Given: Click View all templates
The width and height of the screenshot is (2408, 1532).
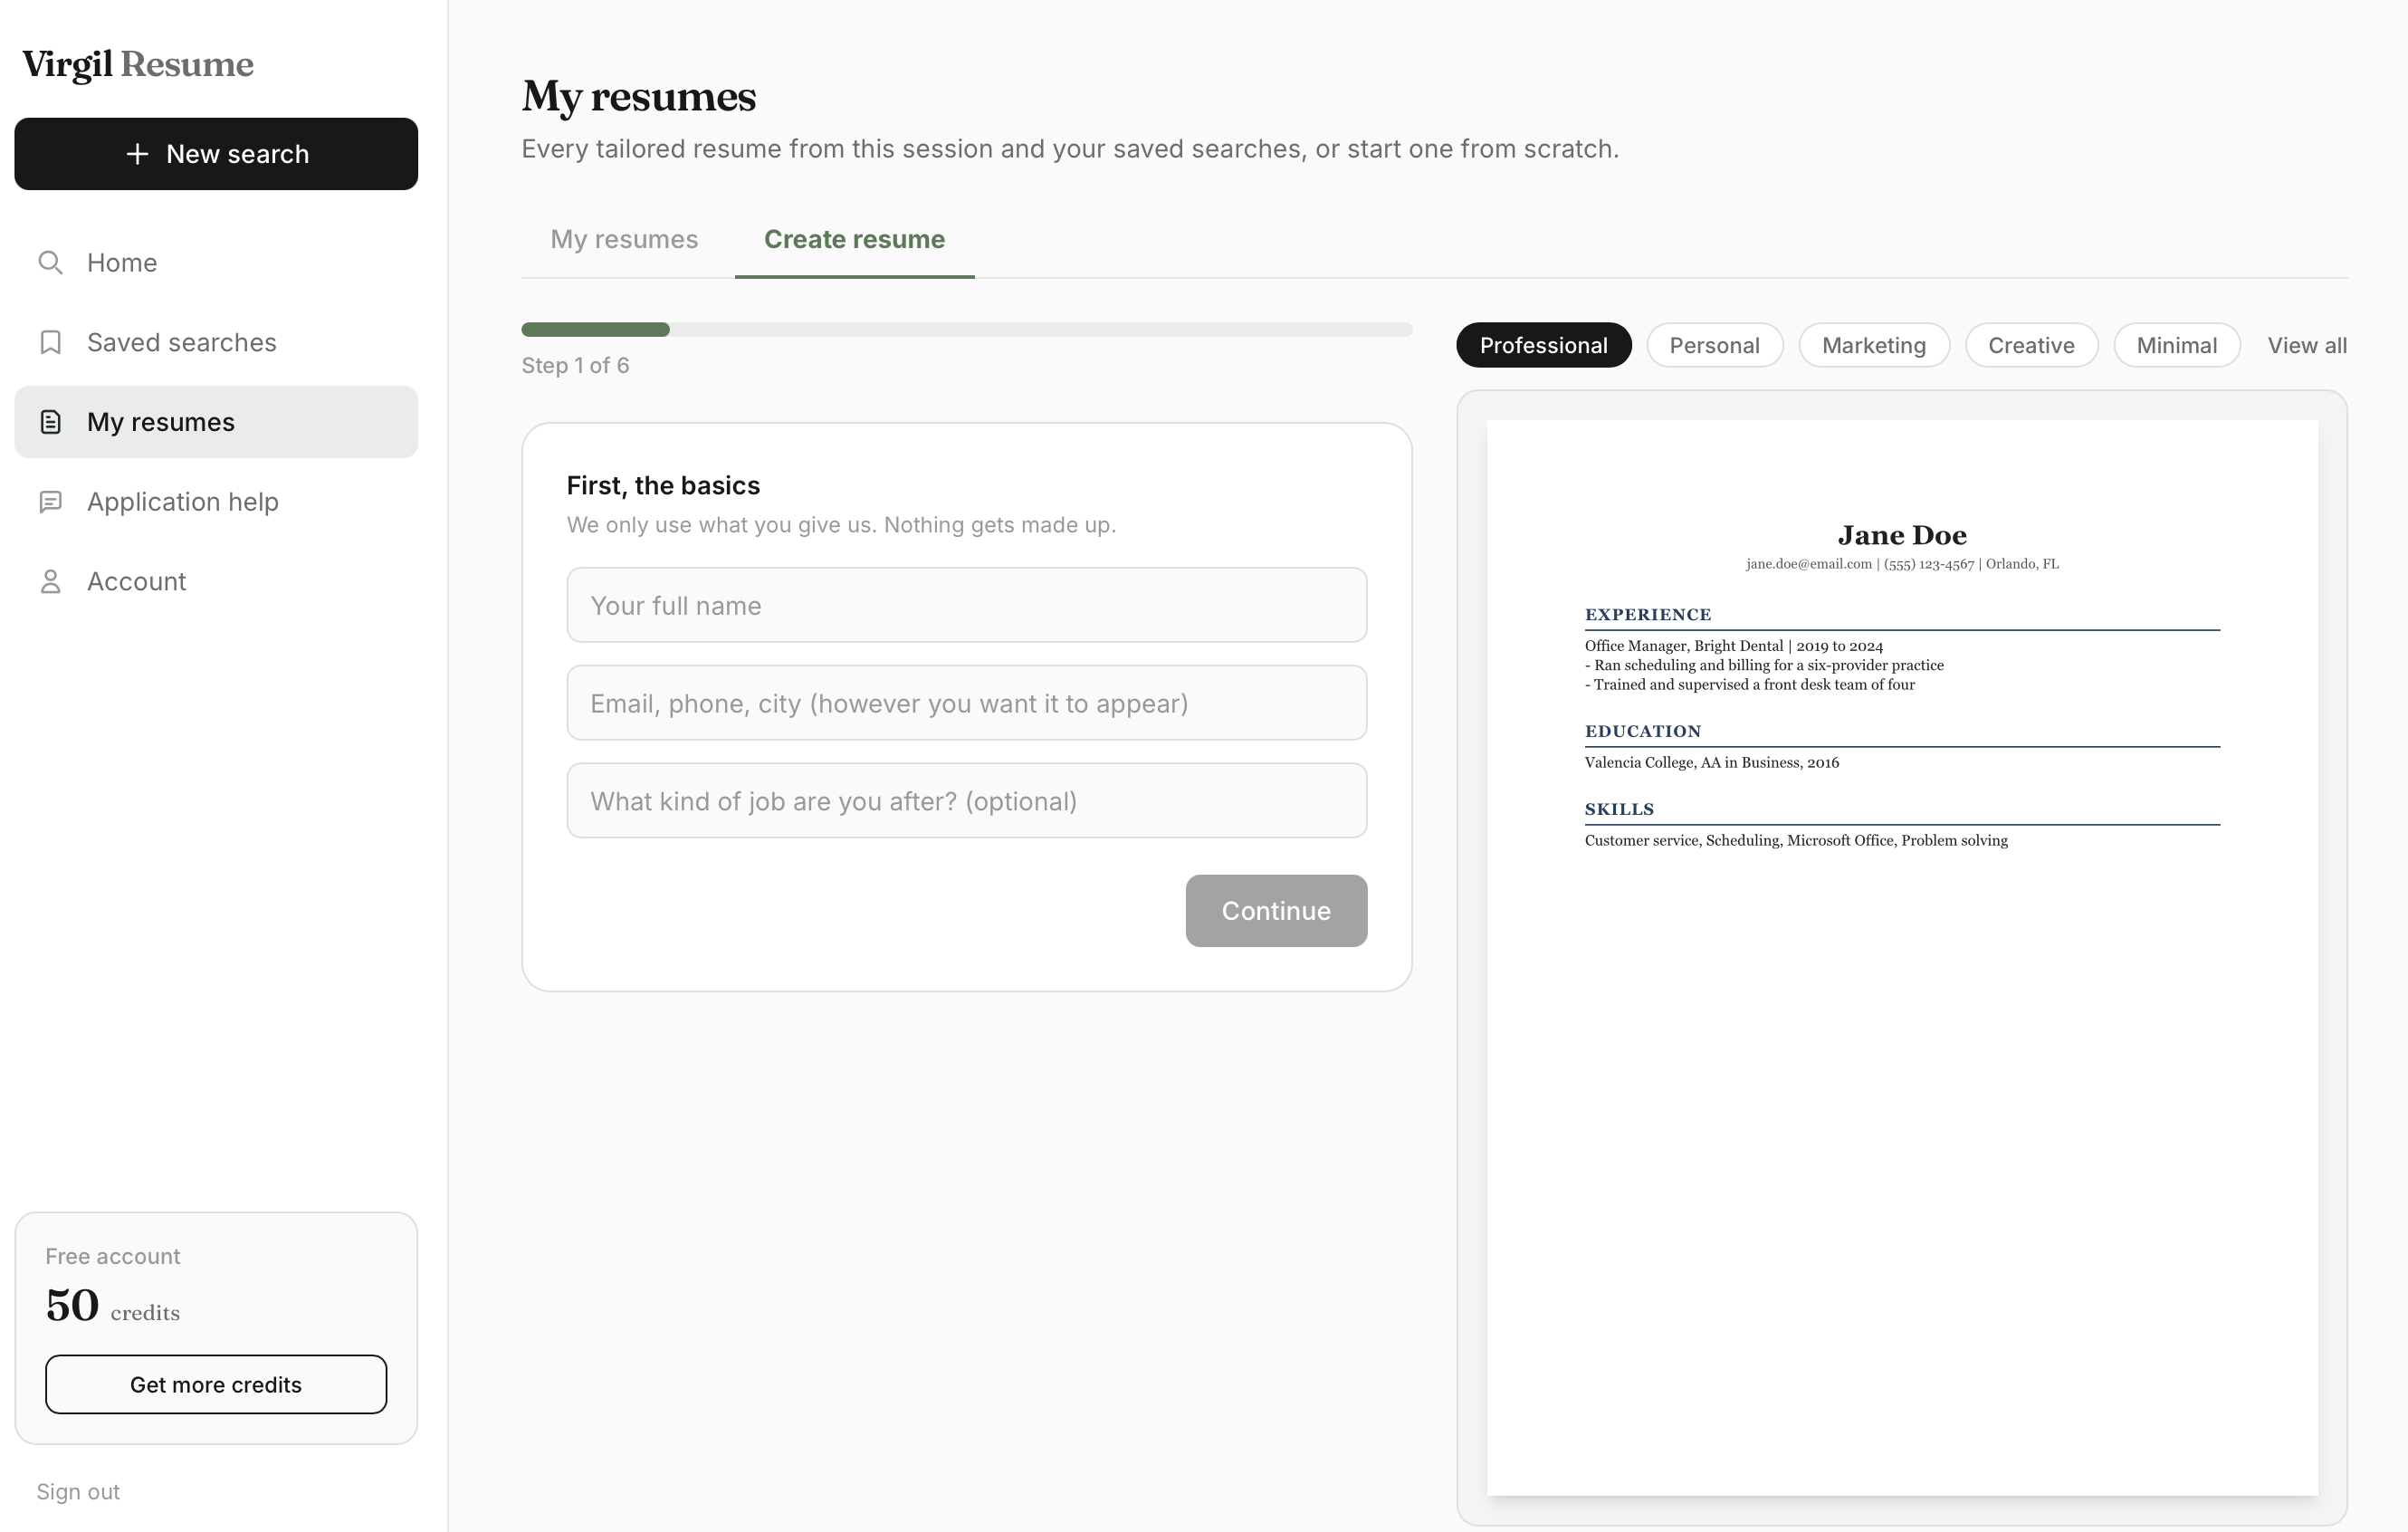Looking at the screenshot, I should click(x=2306, y=345).
